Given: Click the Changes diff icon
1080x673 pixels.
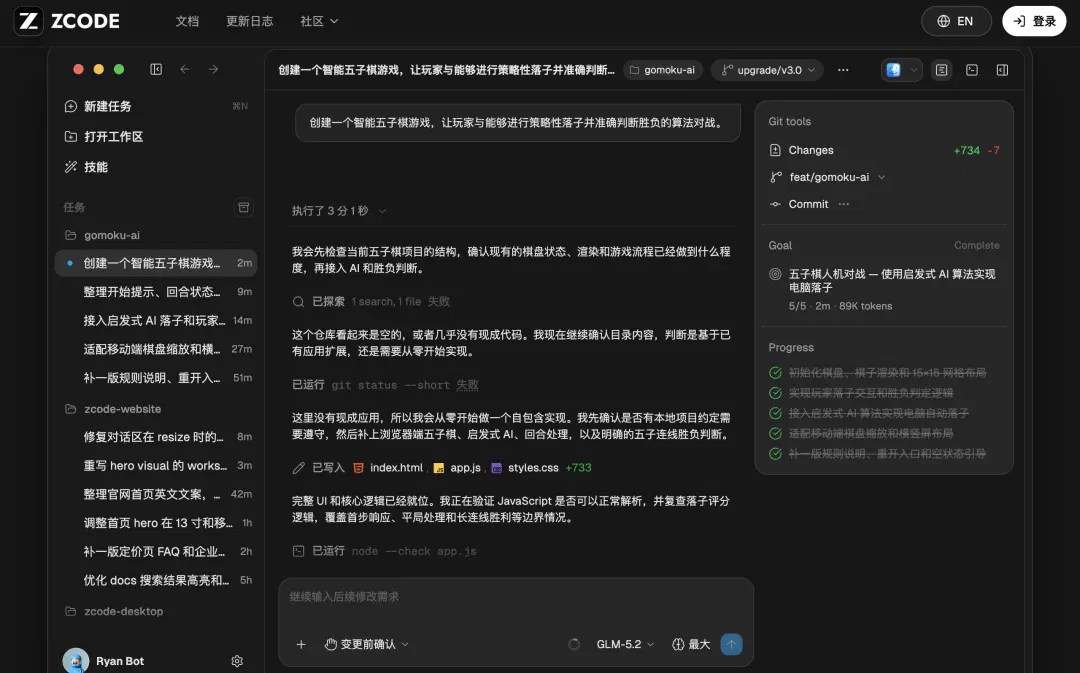Looking at the screenshot, I should pyautogui.click(x=775, y=150).
